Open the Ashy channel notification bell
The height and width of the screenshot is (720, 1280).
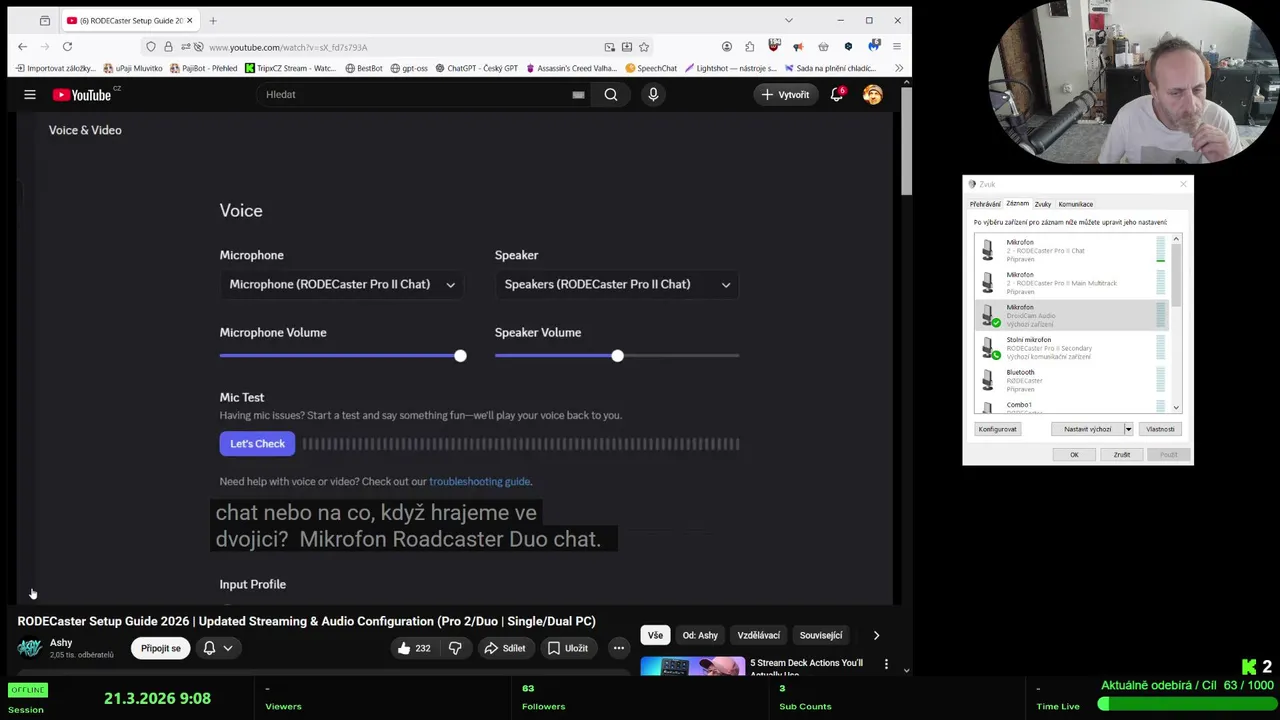pyautogui.click(x=209, y=648)
